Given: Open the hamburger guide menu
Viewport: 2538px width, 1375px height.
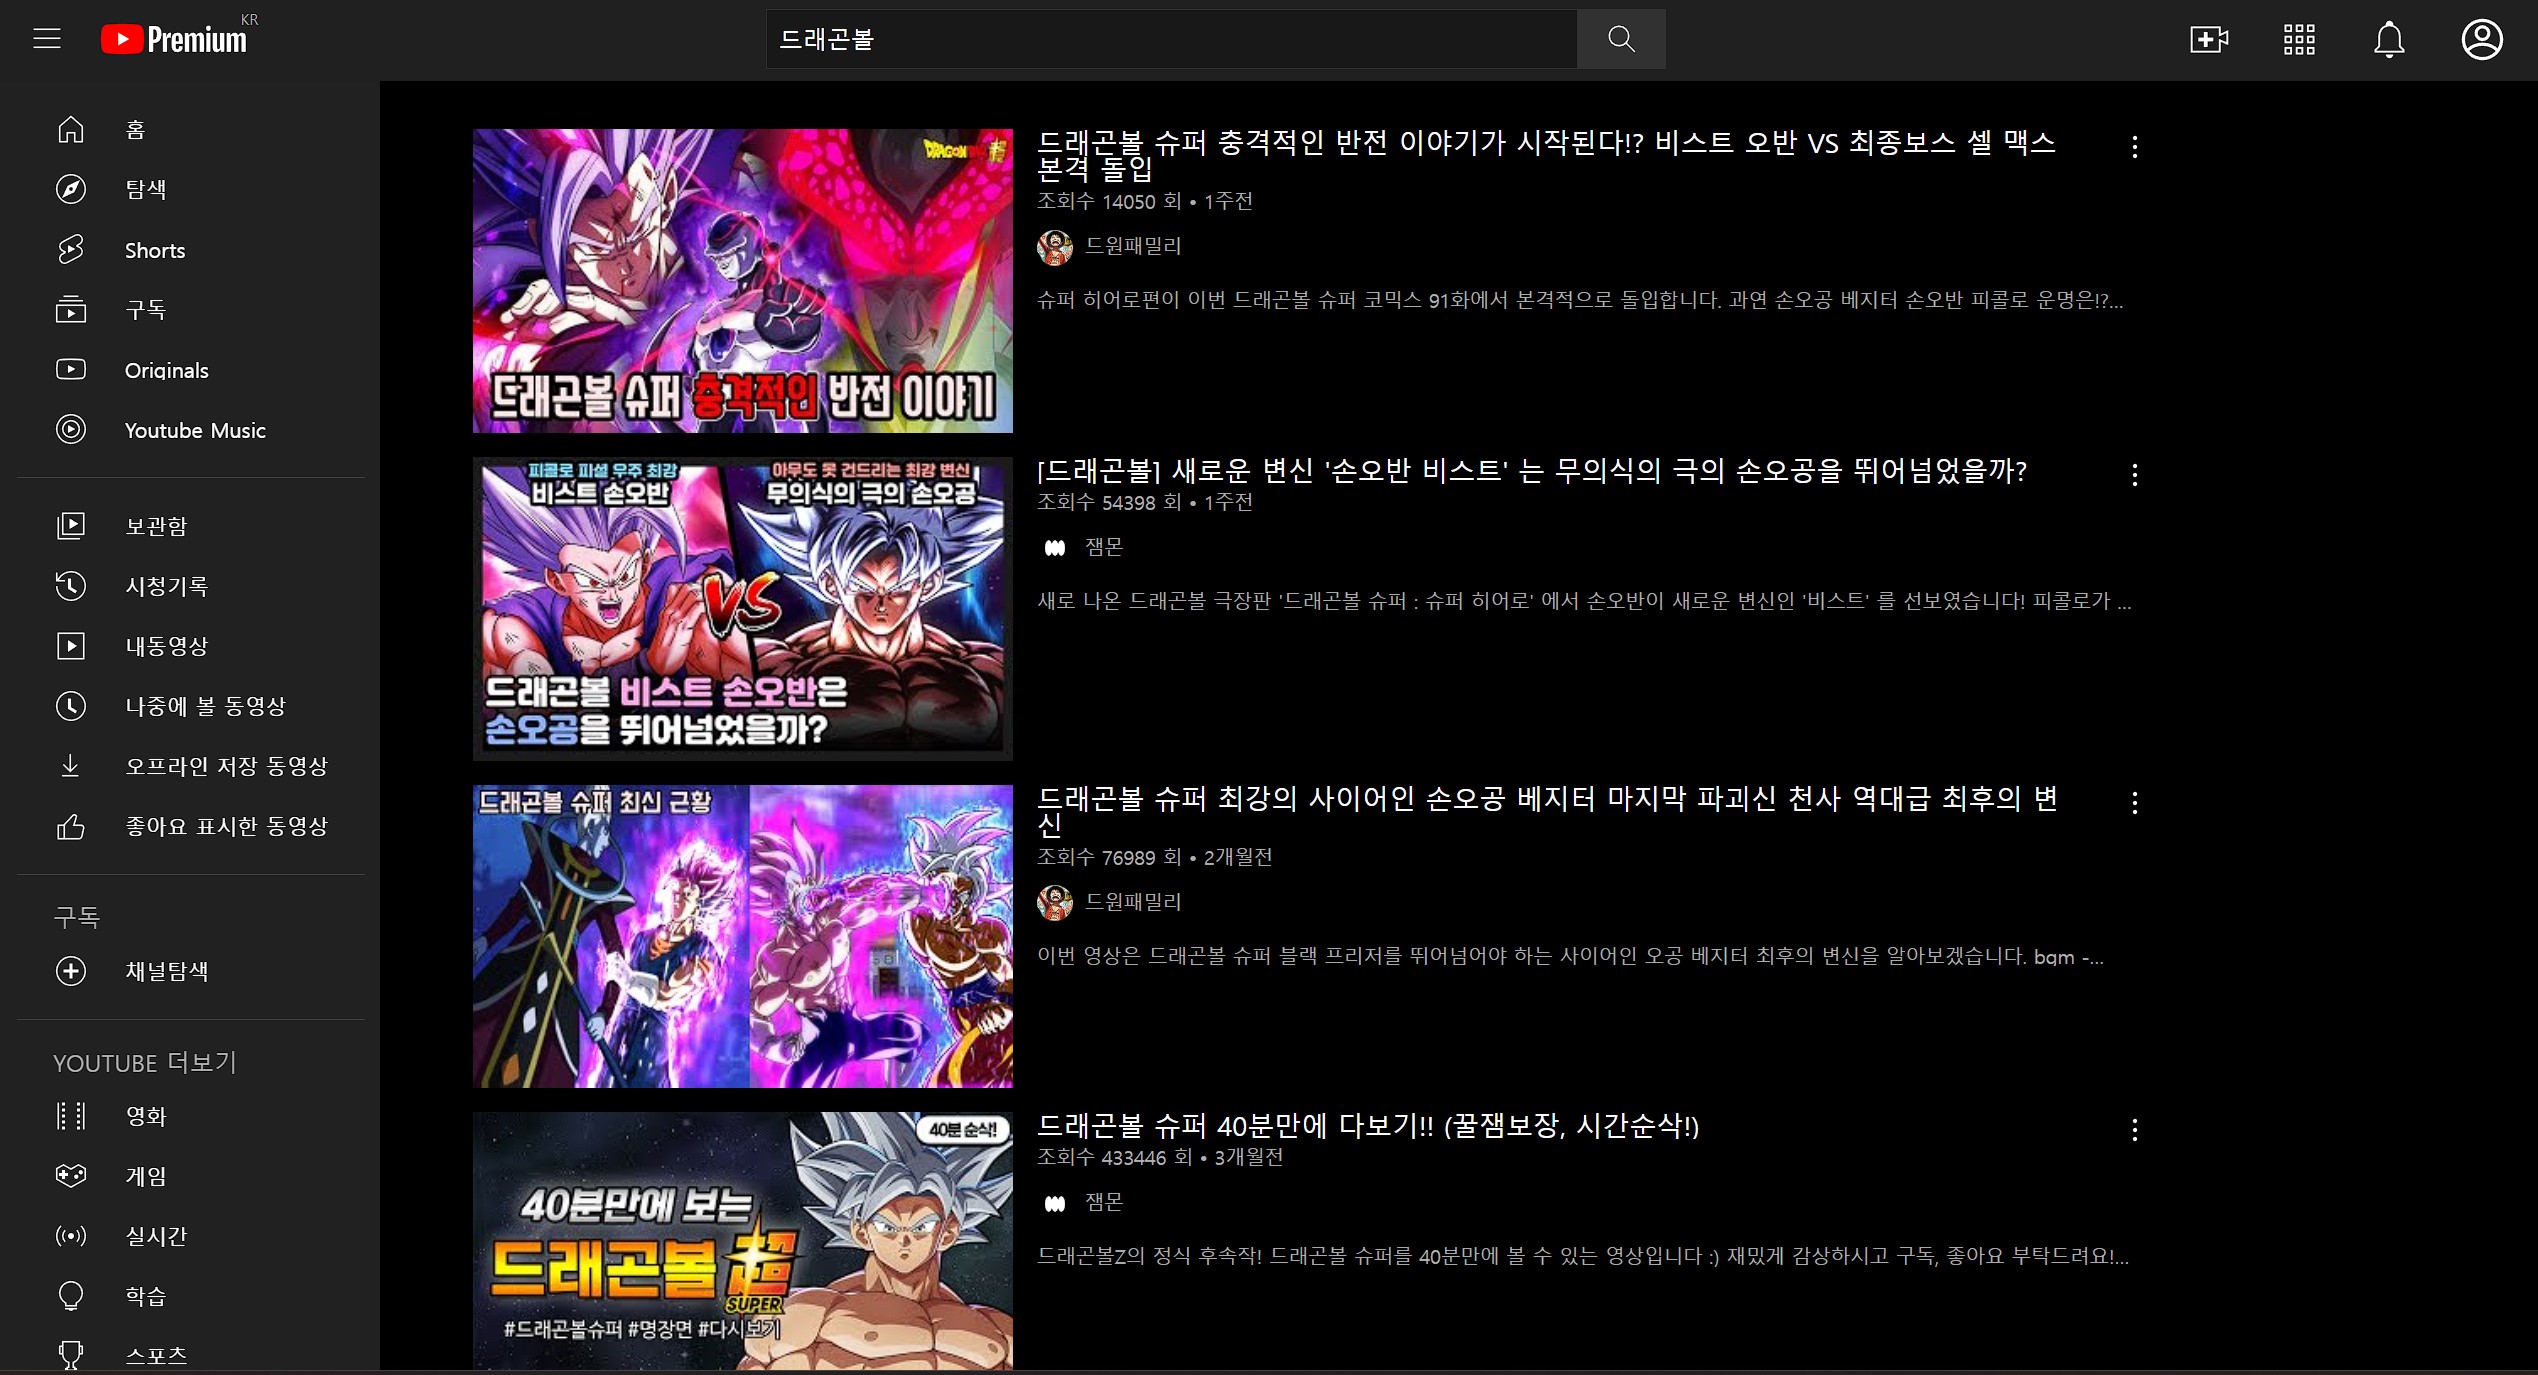Looking at the screenshot, I should [47, 39].
